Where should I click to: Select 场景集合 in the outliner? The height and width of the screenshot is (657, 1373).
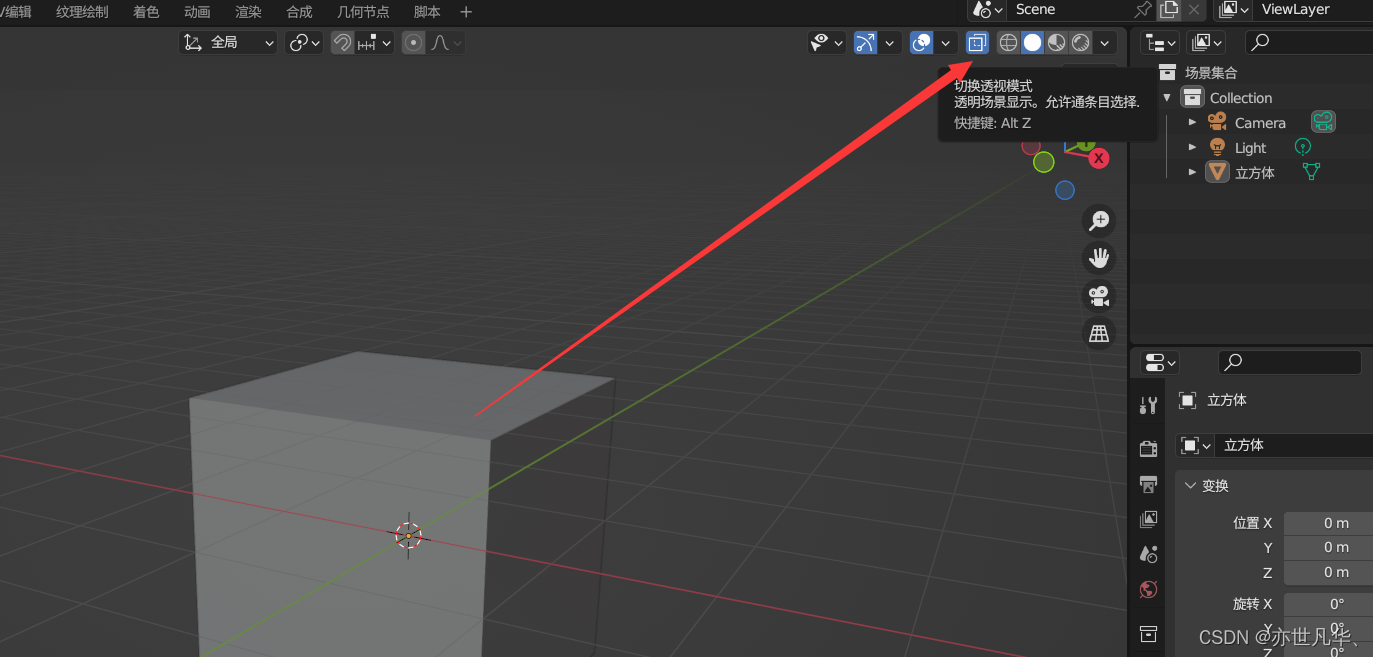click(x=1211, y=72)
